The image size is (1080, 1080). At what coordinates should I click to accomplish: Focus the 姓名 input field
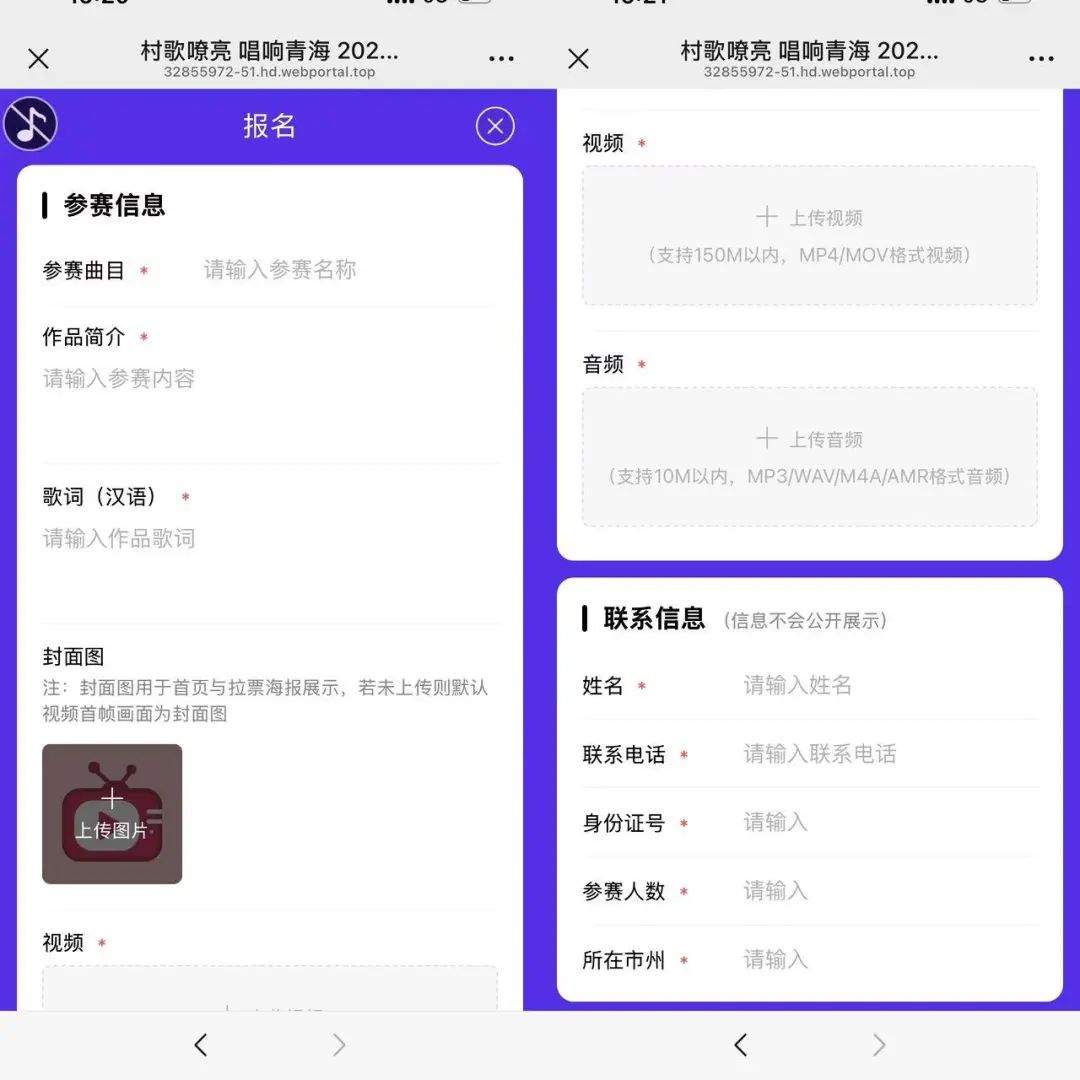(x=885, y=686)
